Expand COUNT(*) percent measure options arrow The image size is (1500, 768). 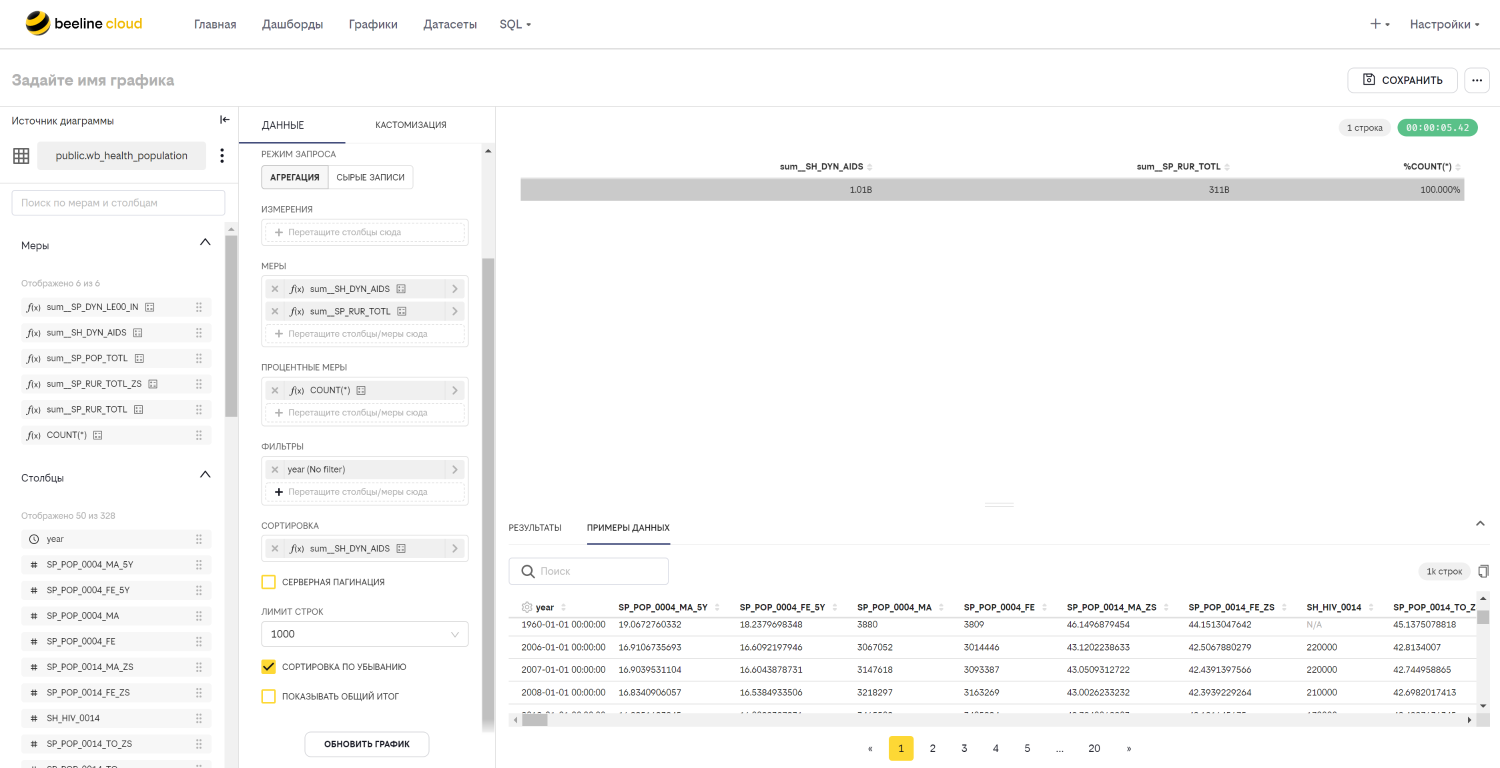click(455, 391)
